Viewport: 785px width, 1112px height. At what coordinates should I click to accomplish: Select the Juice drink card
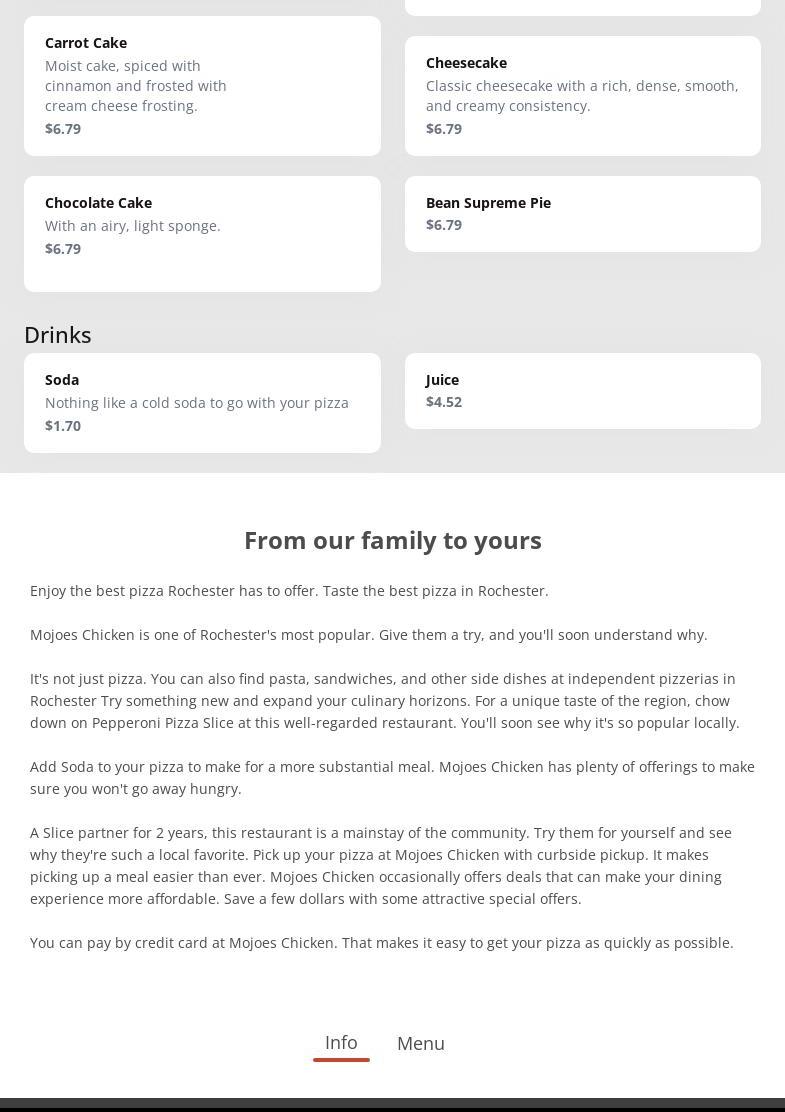pos(582,391)
